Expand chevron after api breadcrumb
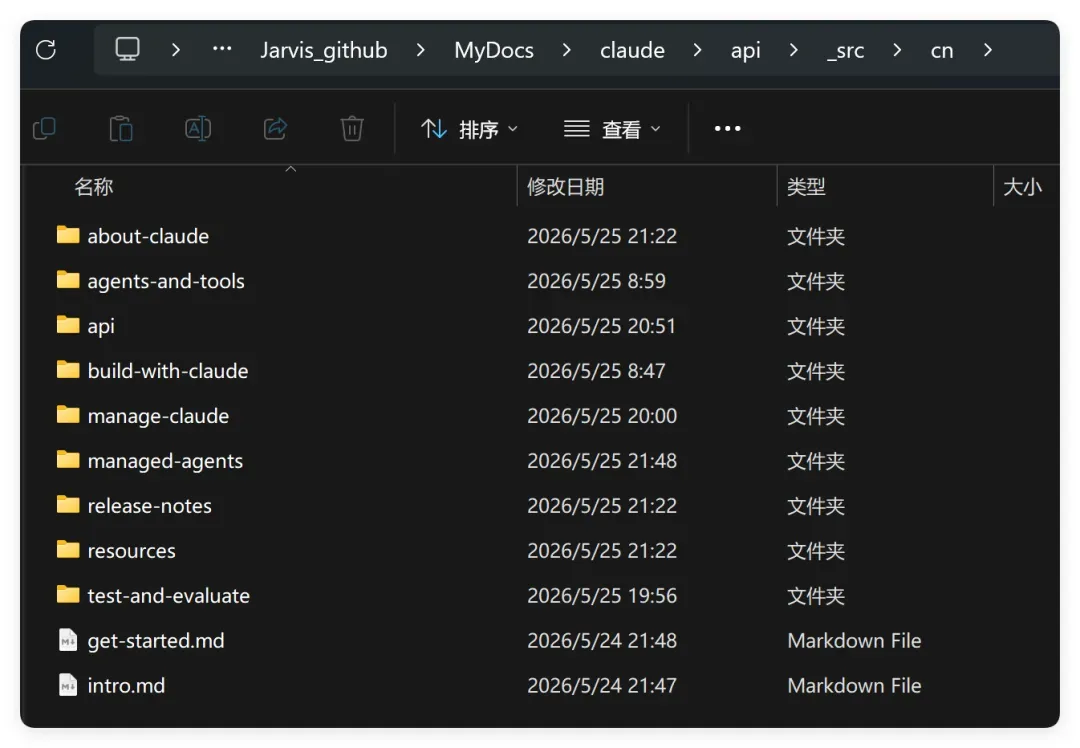The image size is (1080, 748). (793, 50)
